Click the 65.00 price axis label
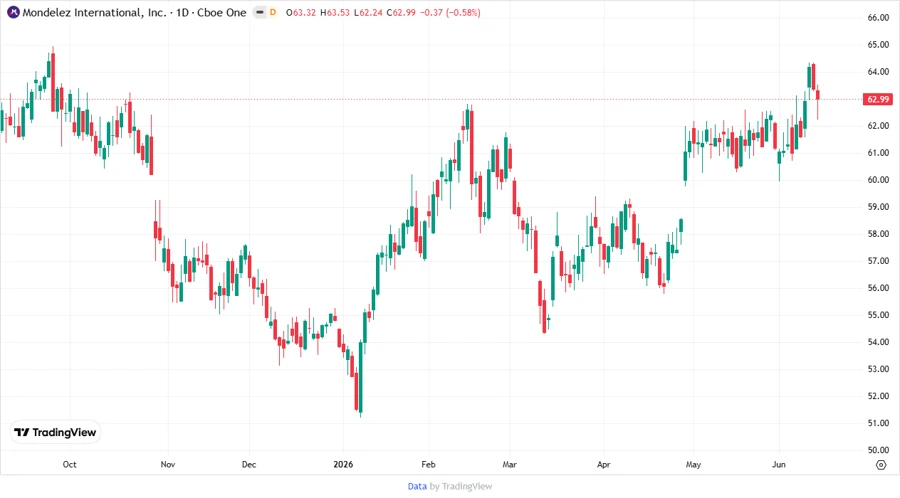Screen dimensions: 900x498 coord(878,45)
